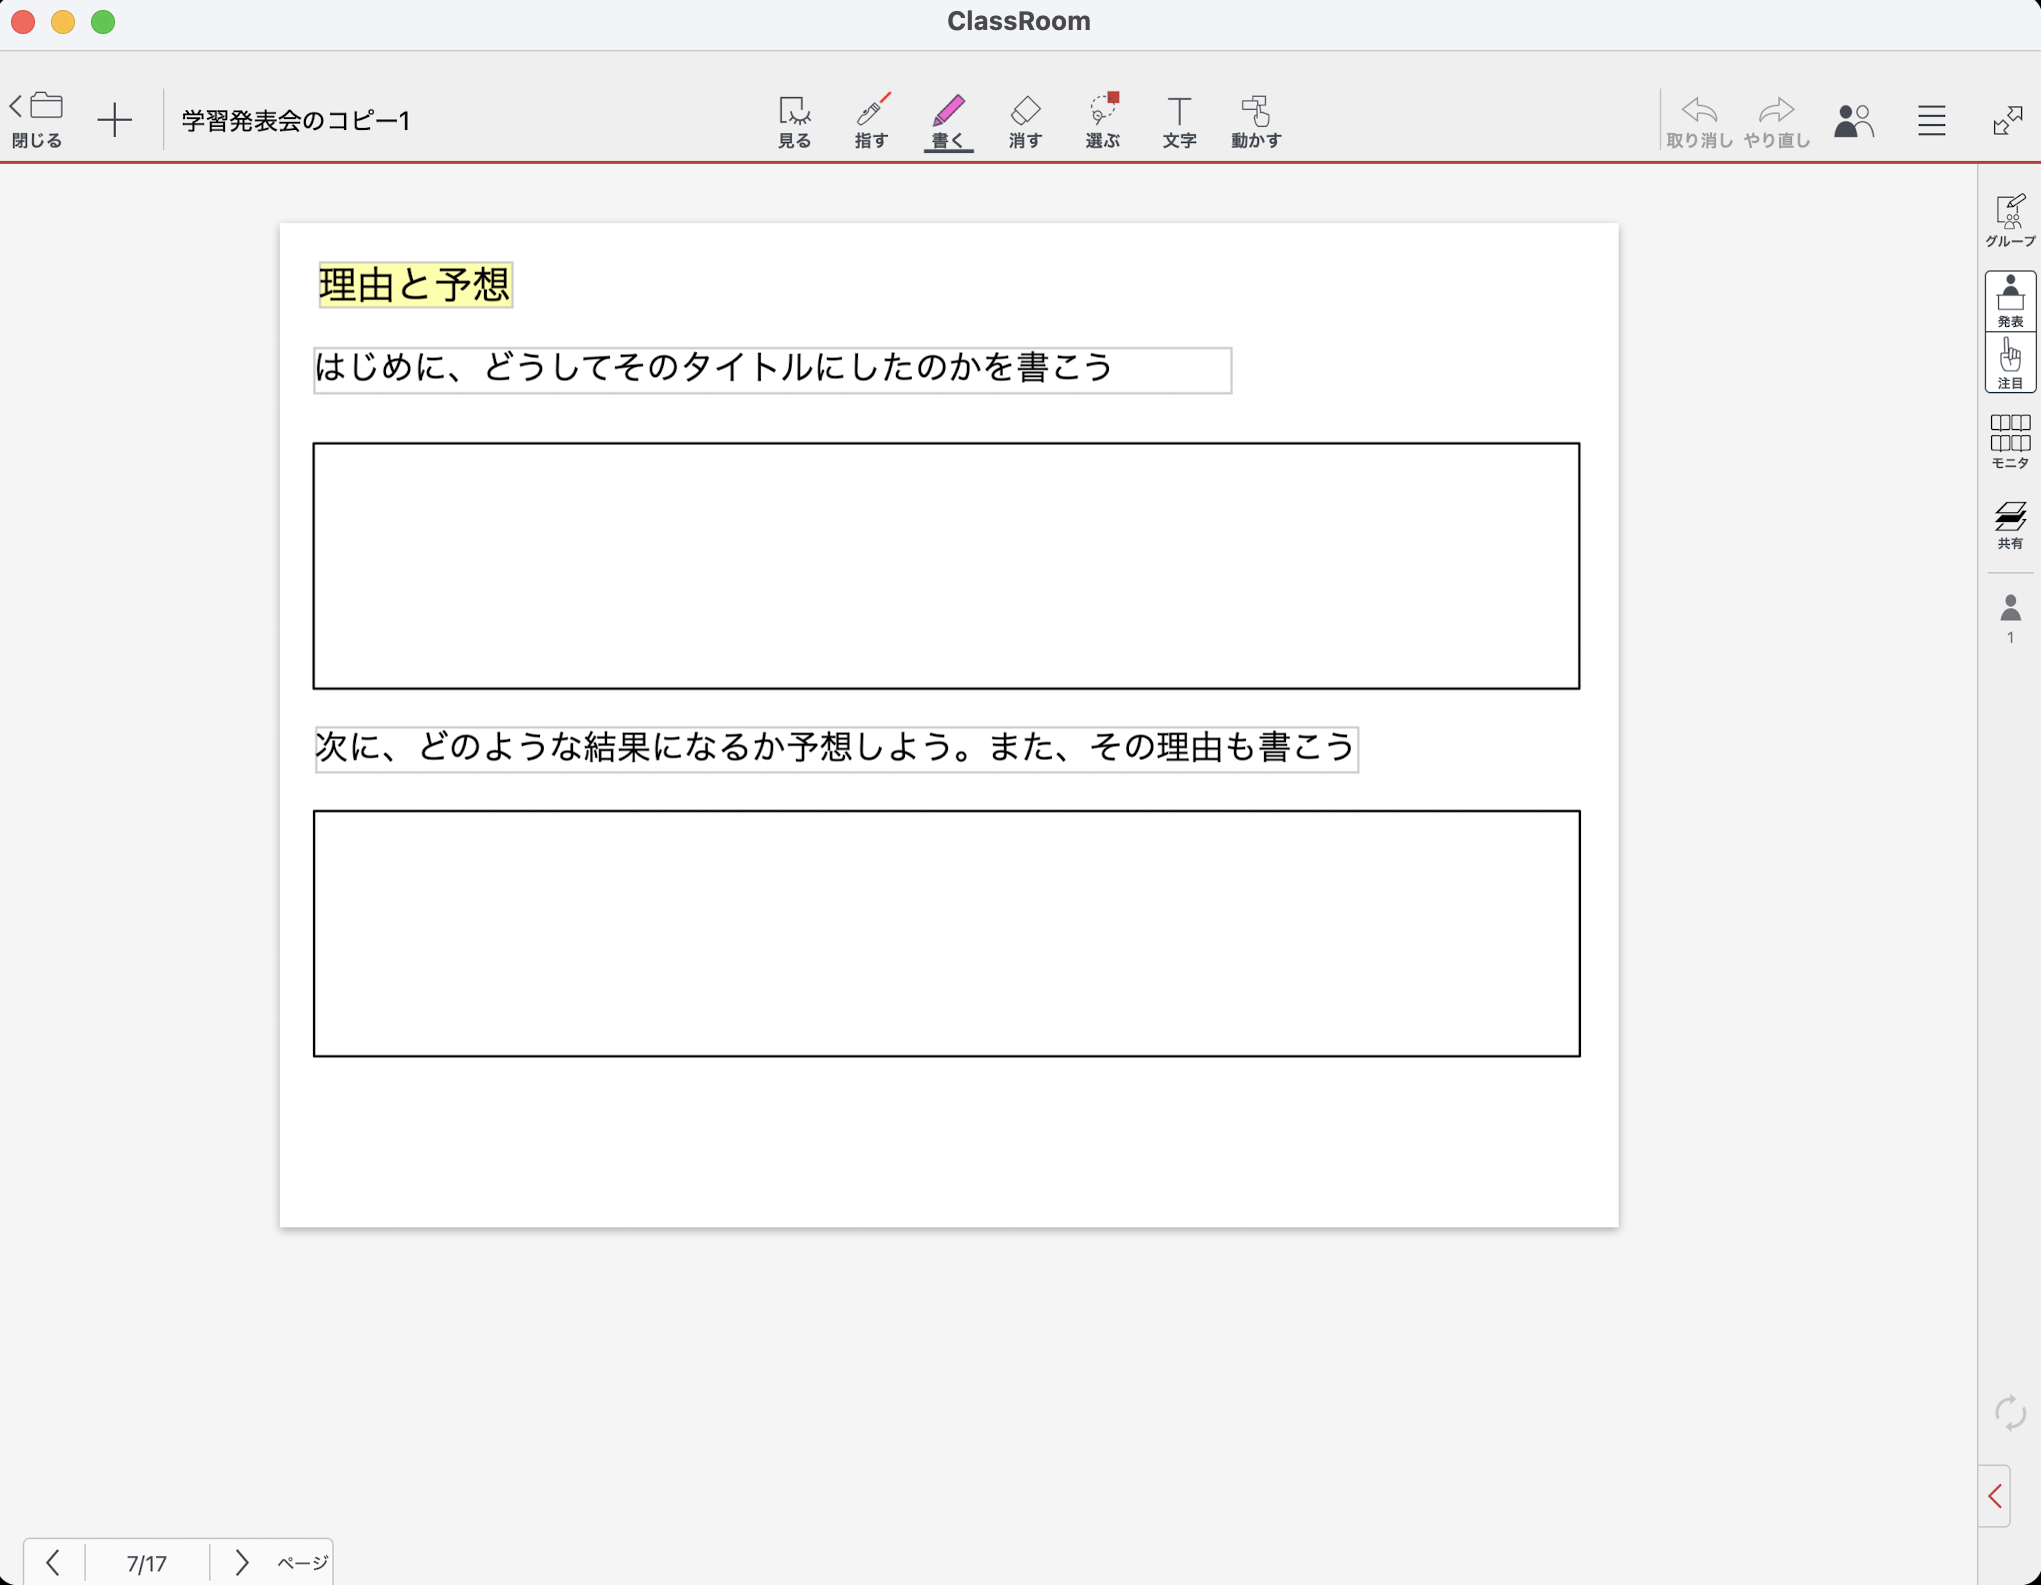The width and height of the screenshot is (2041, 1585).
Task: Expand the red chevron side panel
Action: (1995, 1496)
